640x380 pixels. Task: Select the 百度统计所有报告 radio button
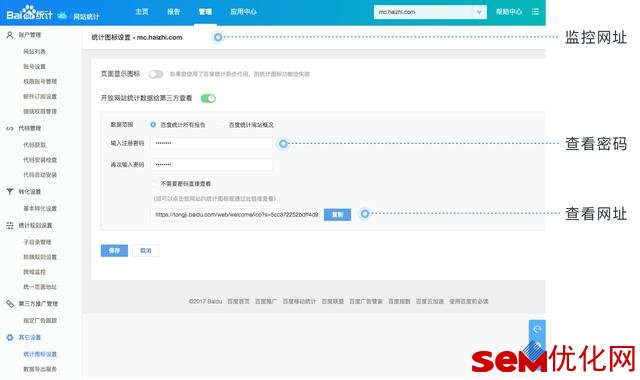[153, 124]
